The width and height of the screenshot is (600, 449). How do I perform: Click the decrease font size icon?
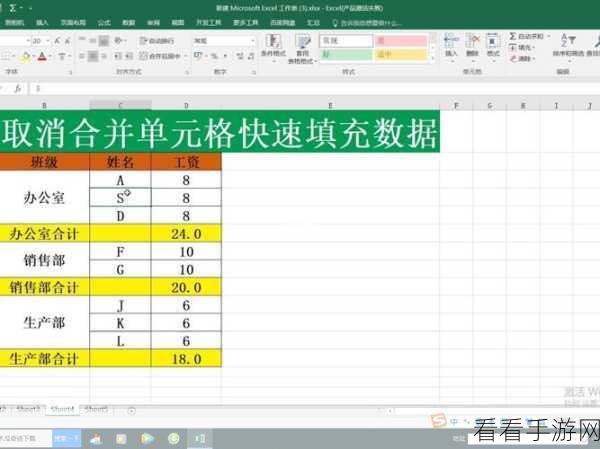click(x=67, y=41)
